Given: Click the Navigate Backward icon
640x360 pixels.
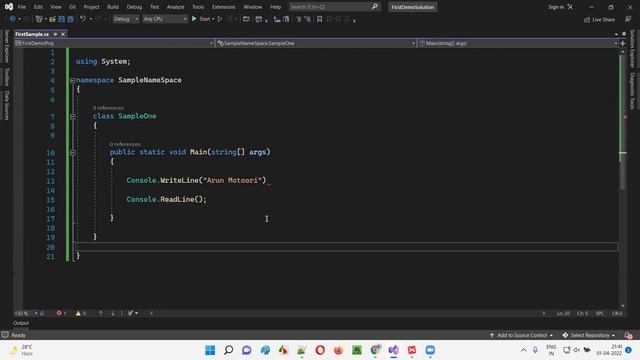Looking at the screenshot, I should tap(13, 19).
